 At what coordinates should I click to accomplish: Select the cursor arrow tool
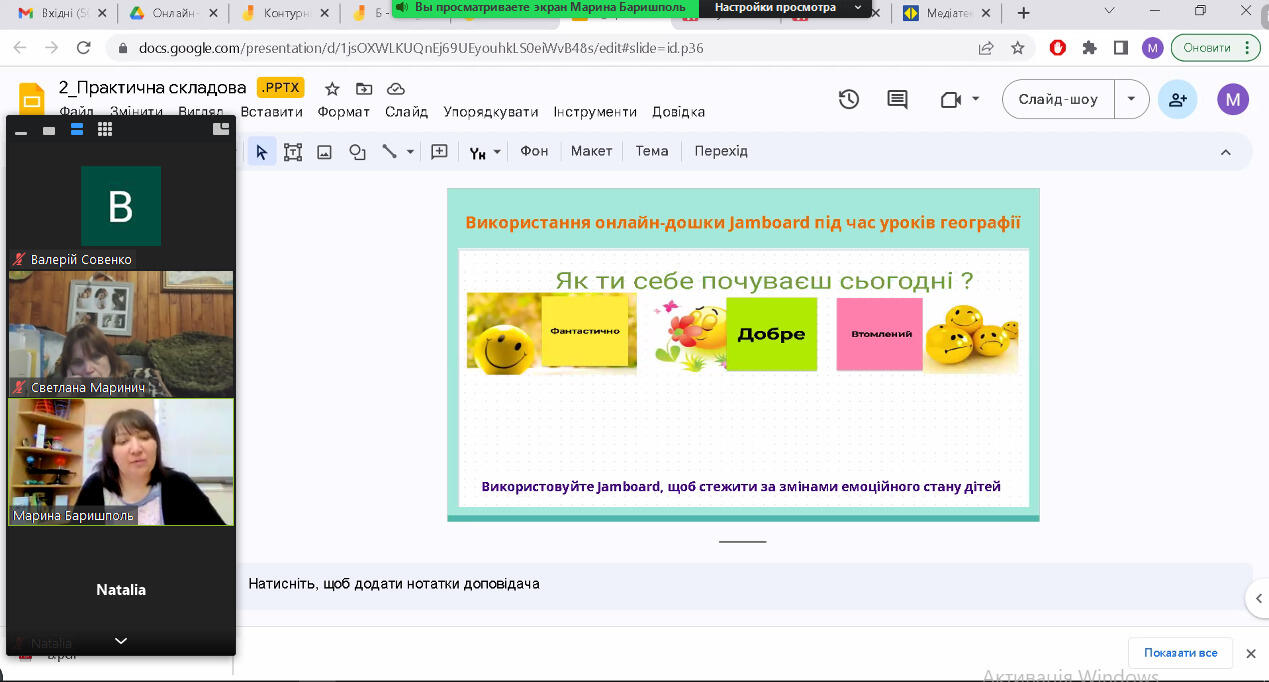(262, 152)
